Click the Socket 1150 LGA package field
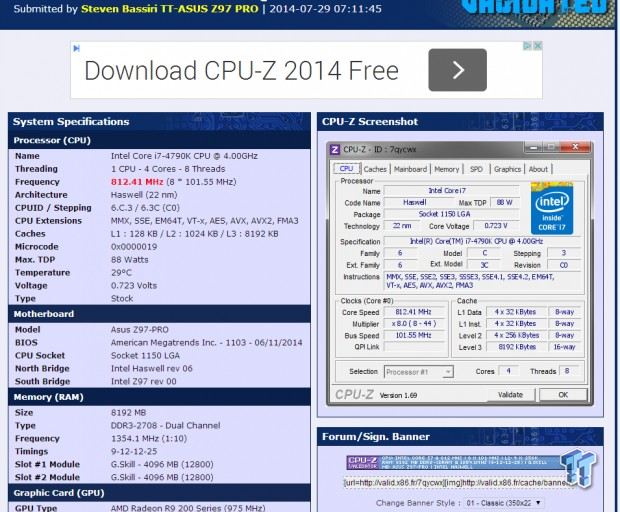This screenshot has width=620, height=512. coord(451,214)
